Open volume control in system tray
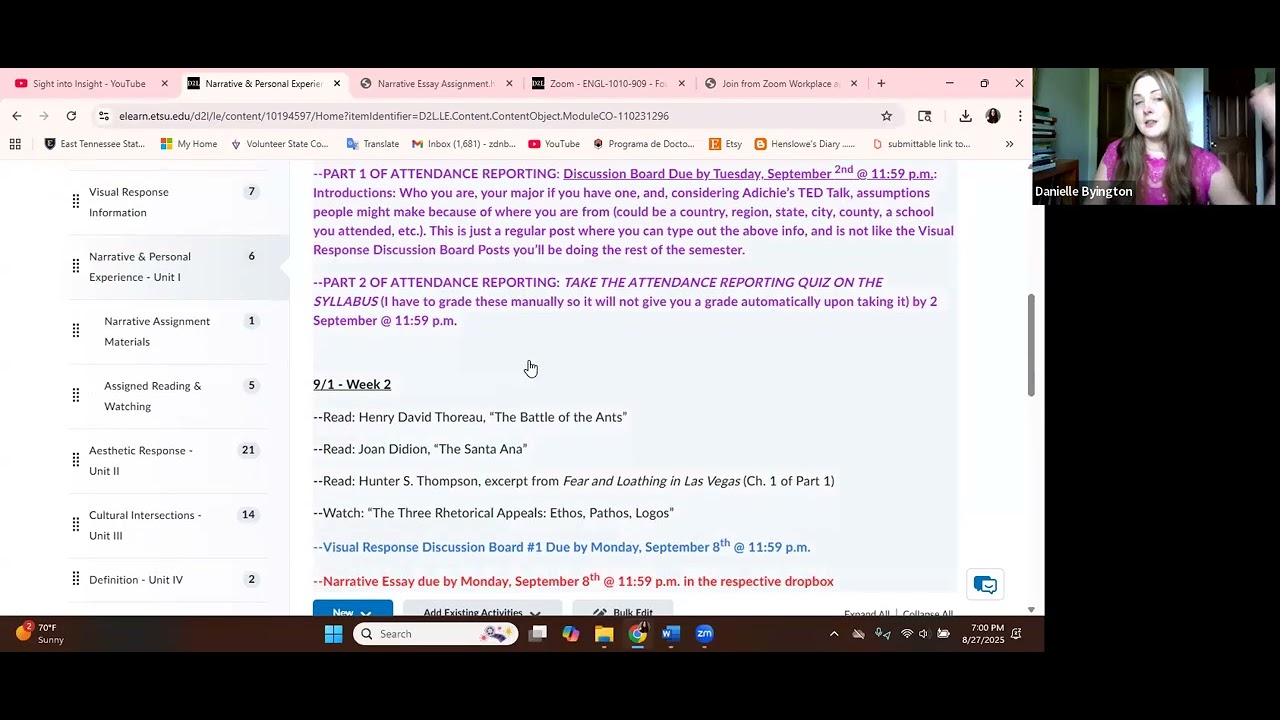Screen dimensions: 1280x720 coord(923,634)
